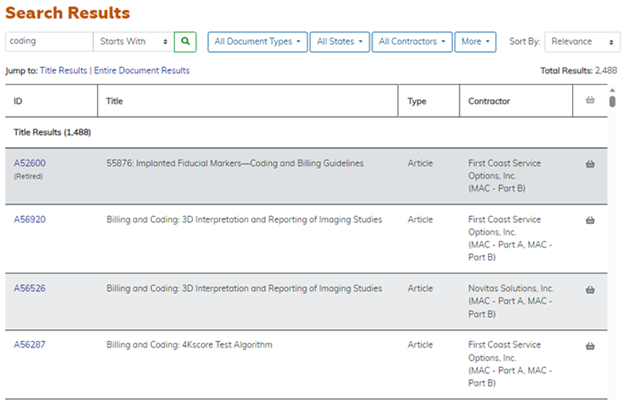Add article A56920 to basket
This screenshot has width=624, height=400.
pos(590,220)
